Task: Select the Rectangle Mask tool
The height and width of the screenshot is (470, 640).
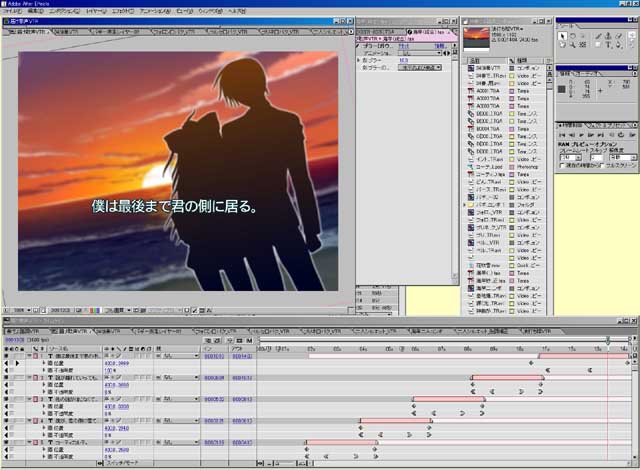Action: (598, 44)
